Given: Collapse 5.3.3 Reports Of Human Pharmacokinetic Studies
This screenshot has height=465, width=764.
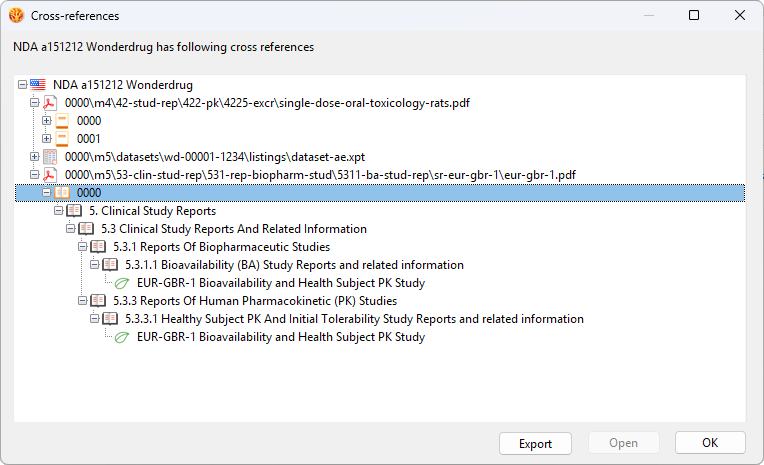Looking at the screenshot, I should [82, 301].
